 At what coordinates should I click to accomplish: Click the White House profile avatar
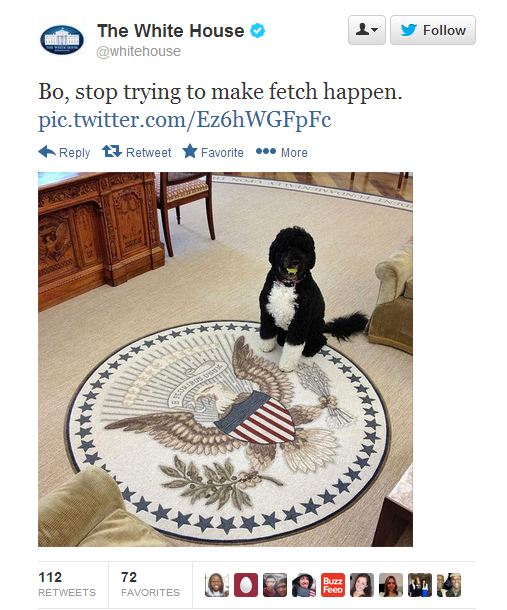click(62, 40)
